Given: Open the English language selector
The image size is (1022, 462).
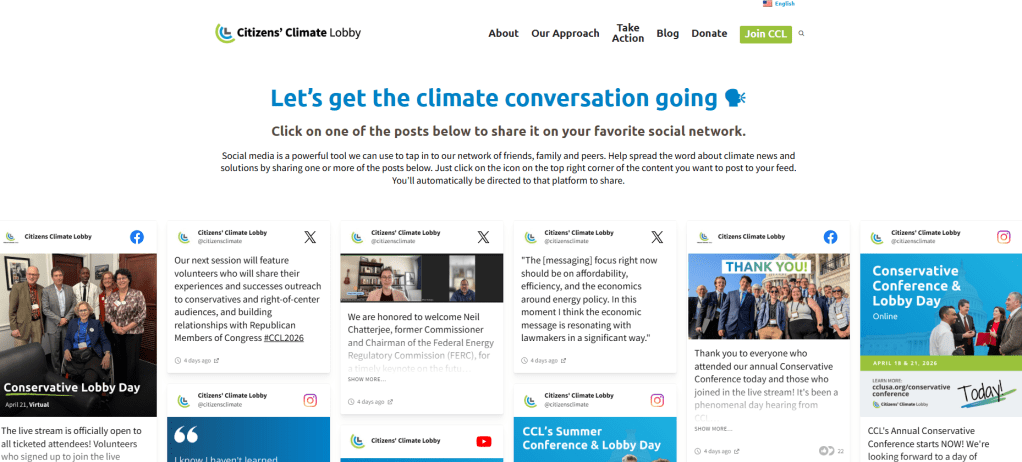Looking at the screenshot, I should coord(778,4).
